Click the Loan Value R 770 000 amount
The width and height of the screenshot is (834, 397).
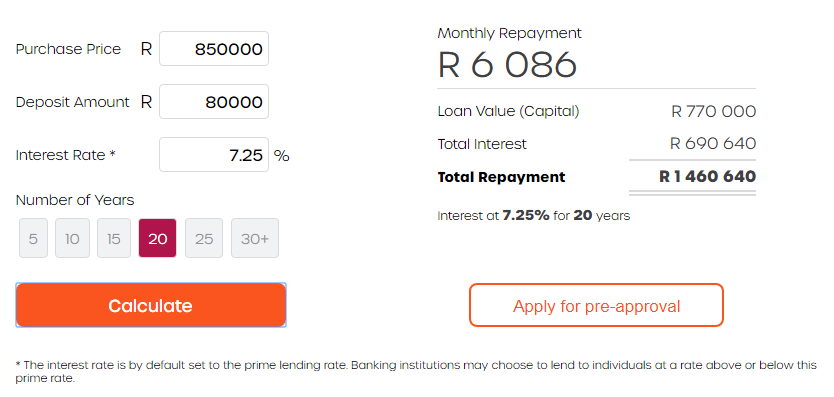713,111
